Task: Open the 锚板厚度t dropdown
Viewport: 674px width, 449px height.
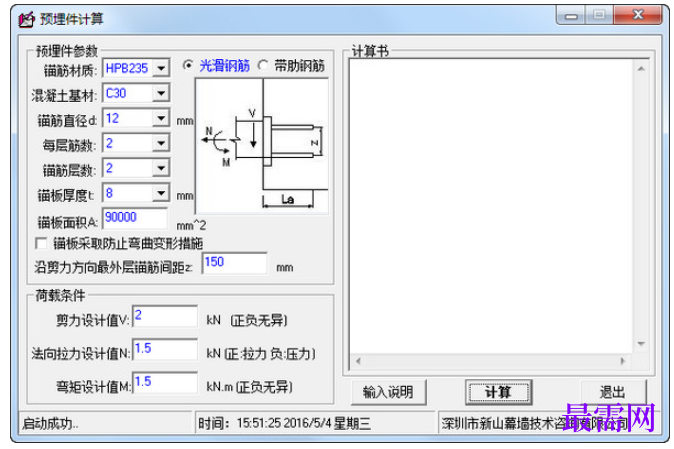Action: click(x=161, y=193)
